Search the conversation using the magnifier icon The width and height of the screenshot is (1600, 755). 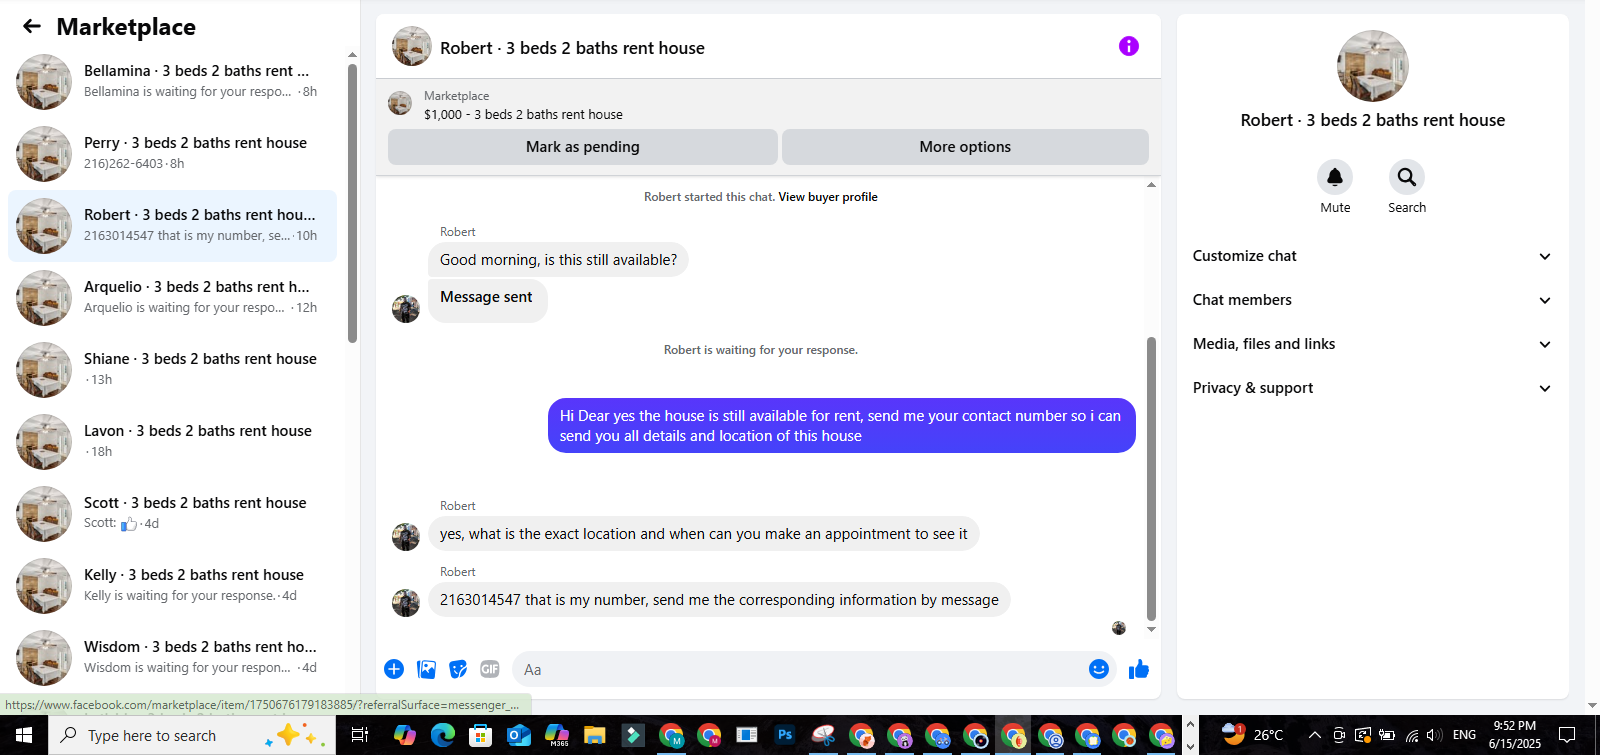tap(1407, 177)
